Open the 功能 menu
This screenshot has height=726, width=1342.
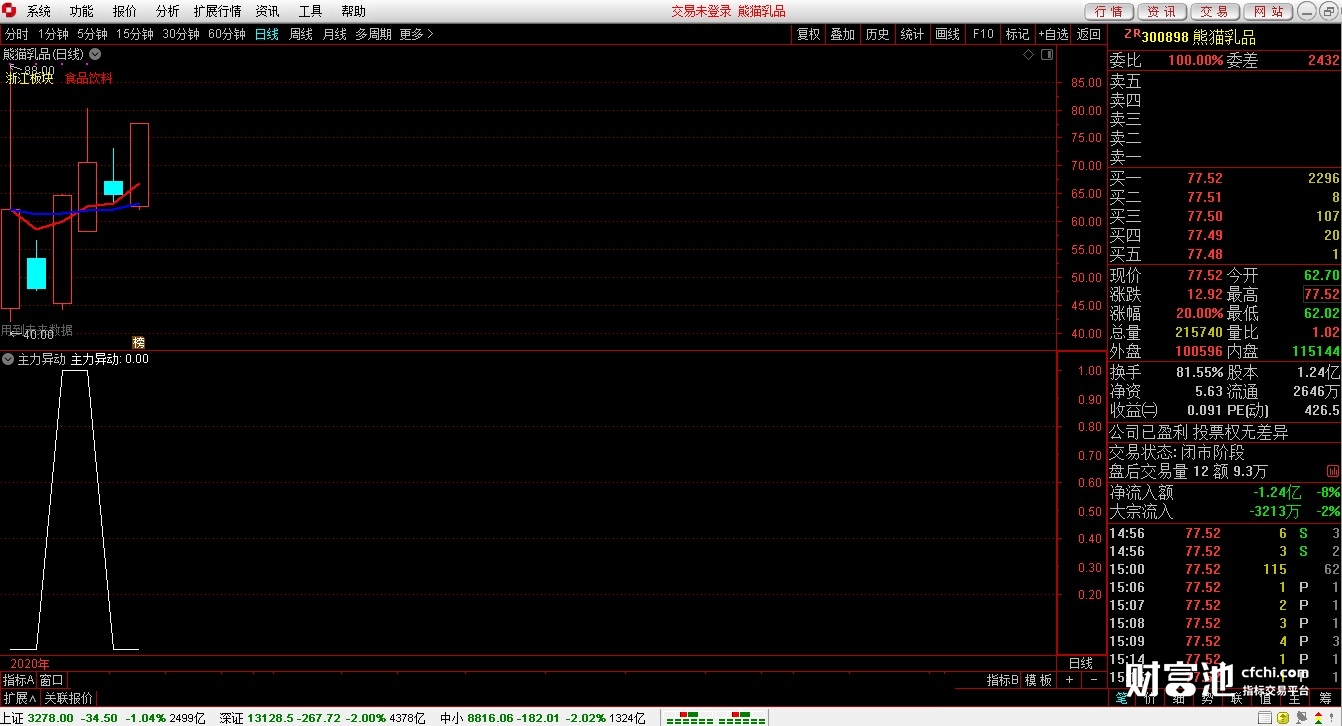click(82, 11)
